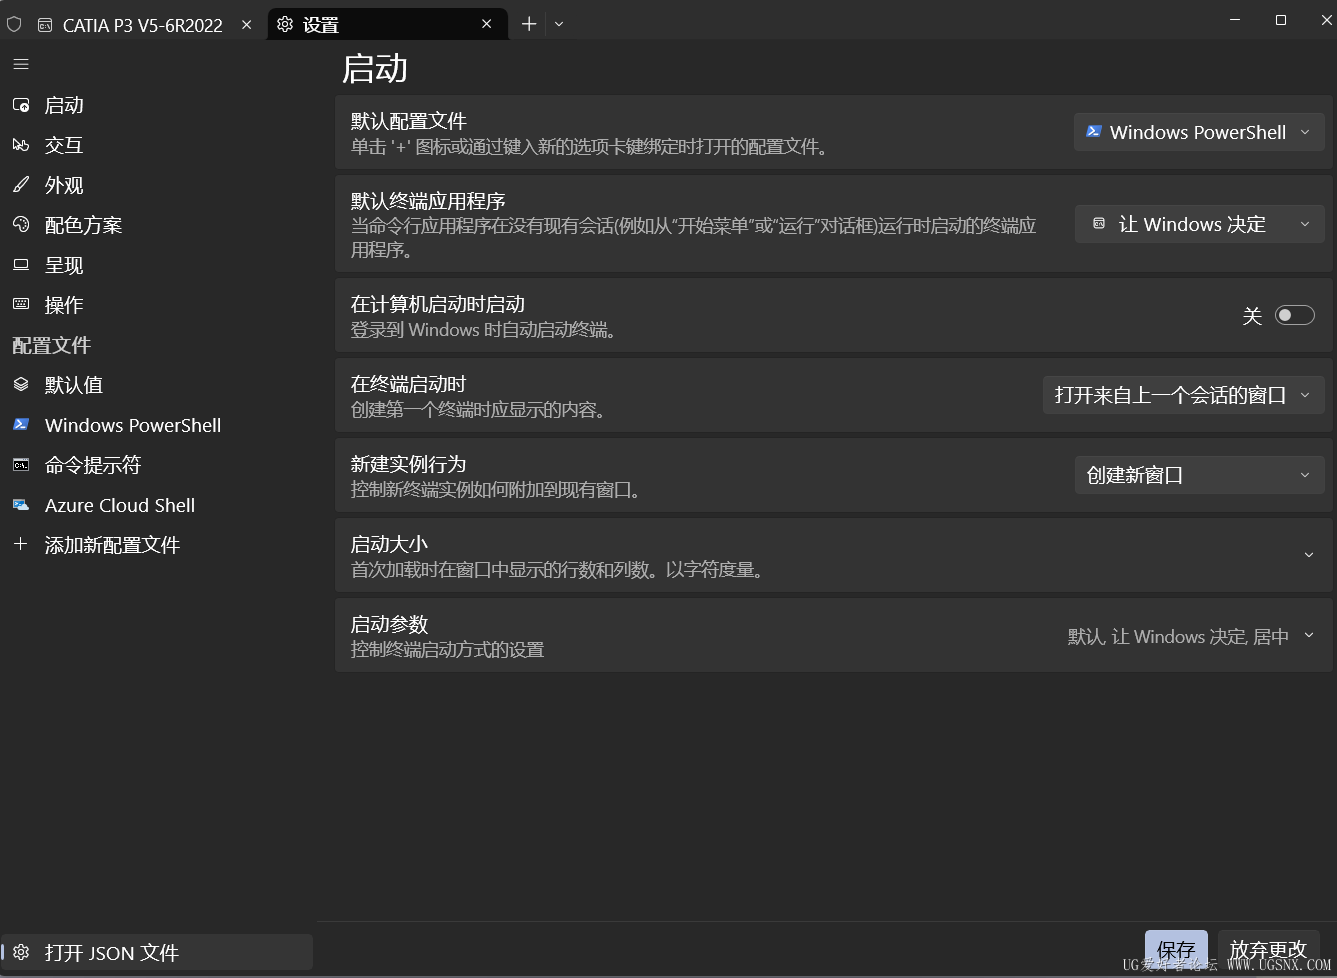The height and width of the screenshot is (978, 1337).
Task: Click the shield icon in the title bar
Action: (14, 24)
